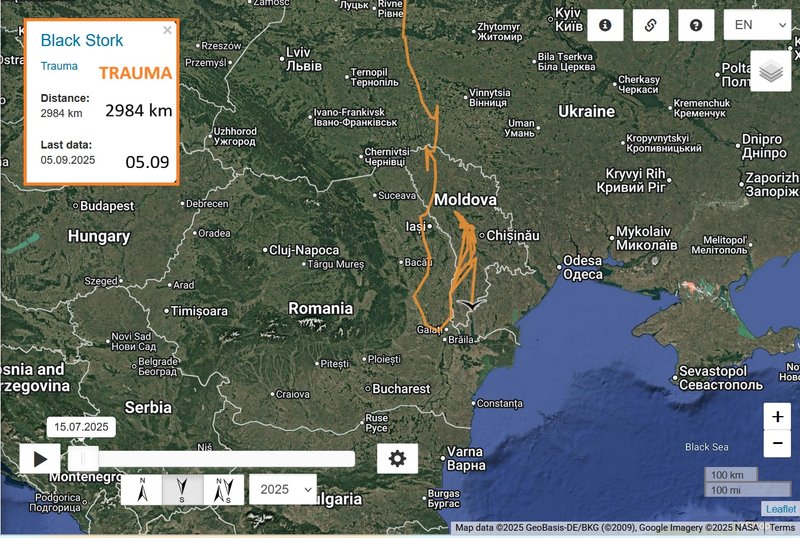The width and height of the screenshot is (800, 538).
Task: Open the help question-mark button
Action: [696, 25]
